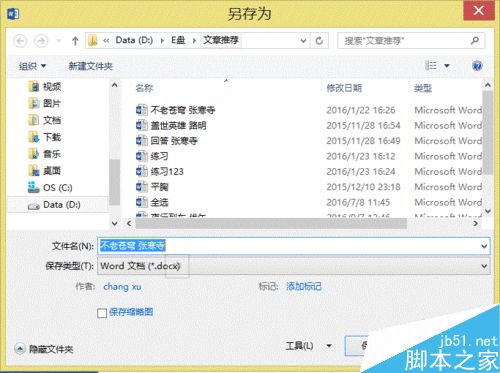The width and height of the screenshot is (500, 373).
Task: Click horizontal scrollbar right arrow
Action: tap(476, 223)
